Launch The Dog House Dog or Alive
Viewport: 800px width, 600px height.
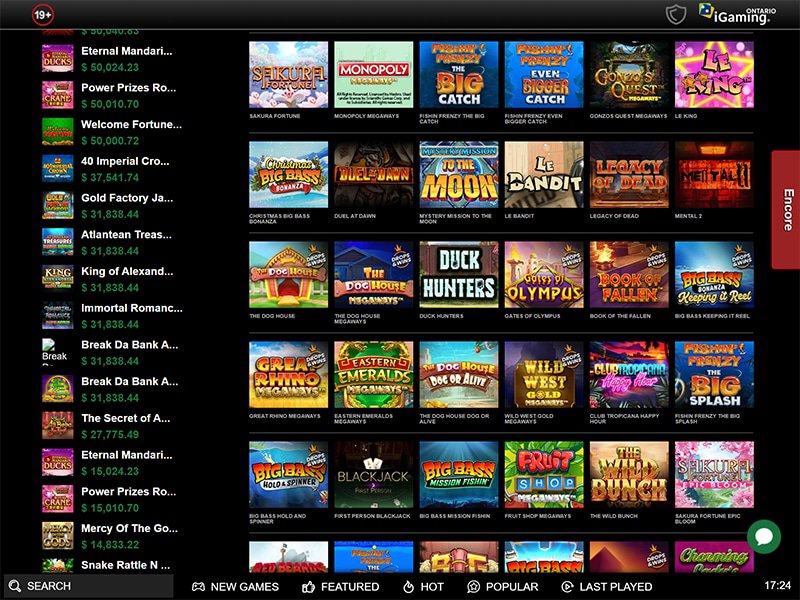click(459, 374)
